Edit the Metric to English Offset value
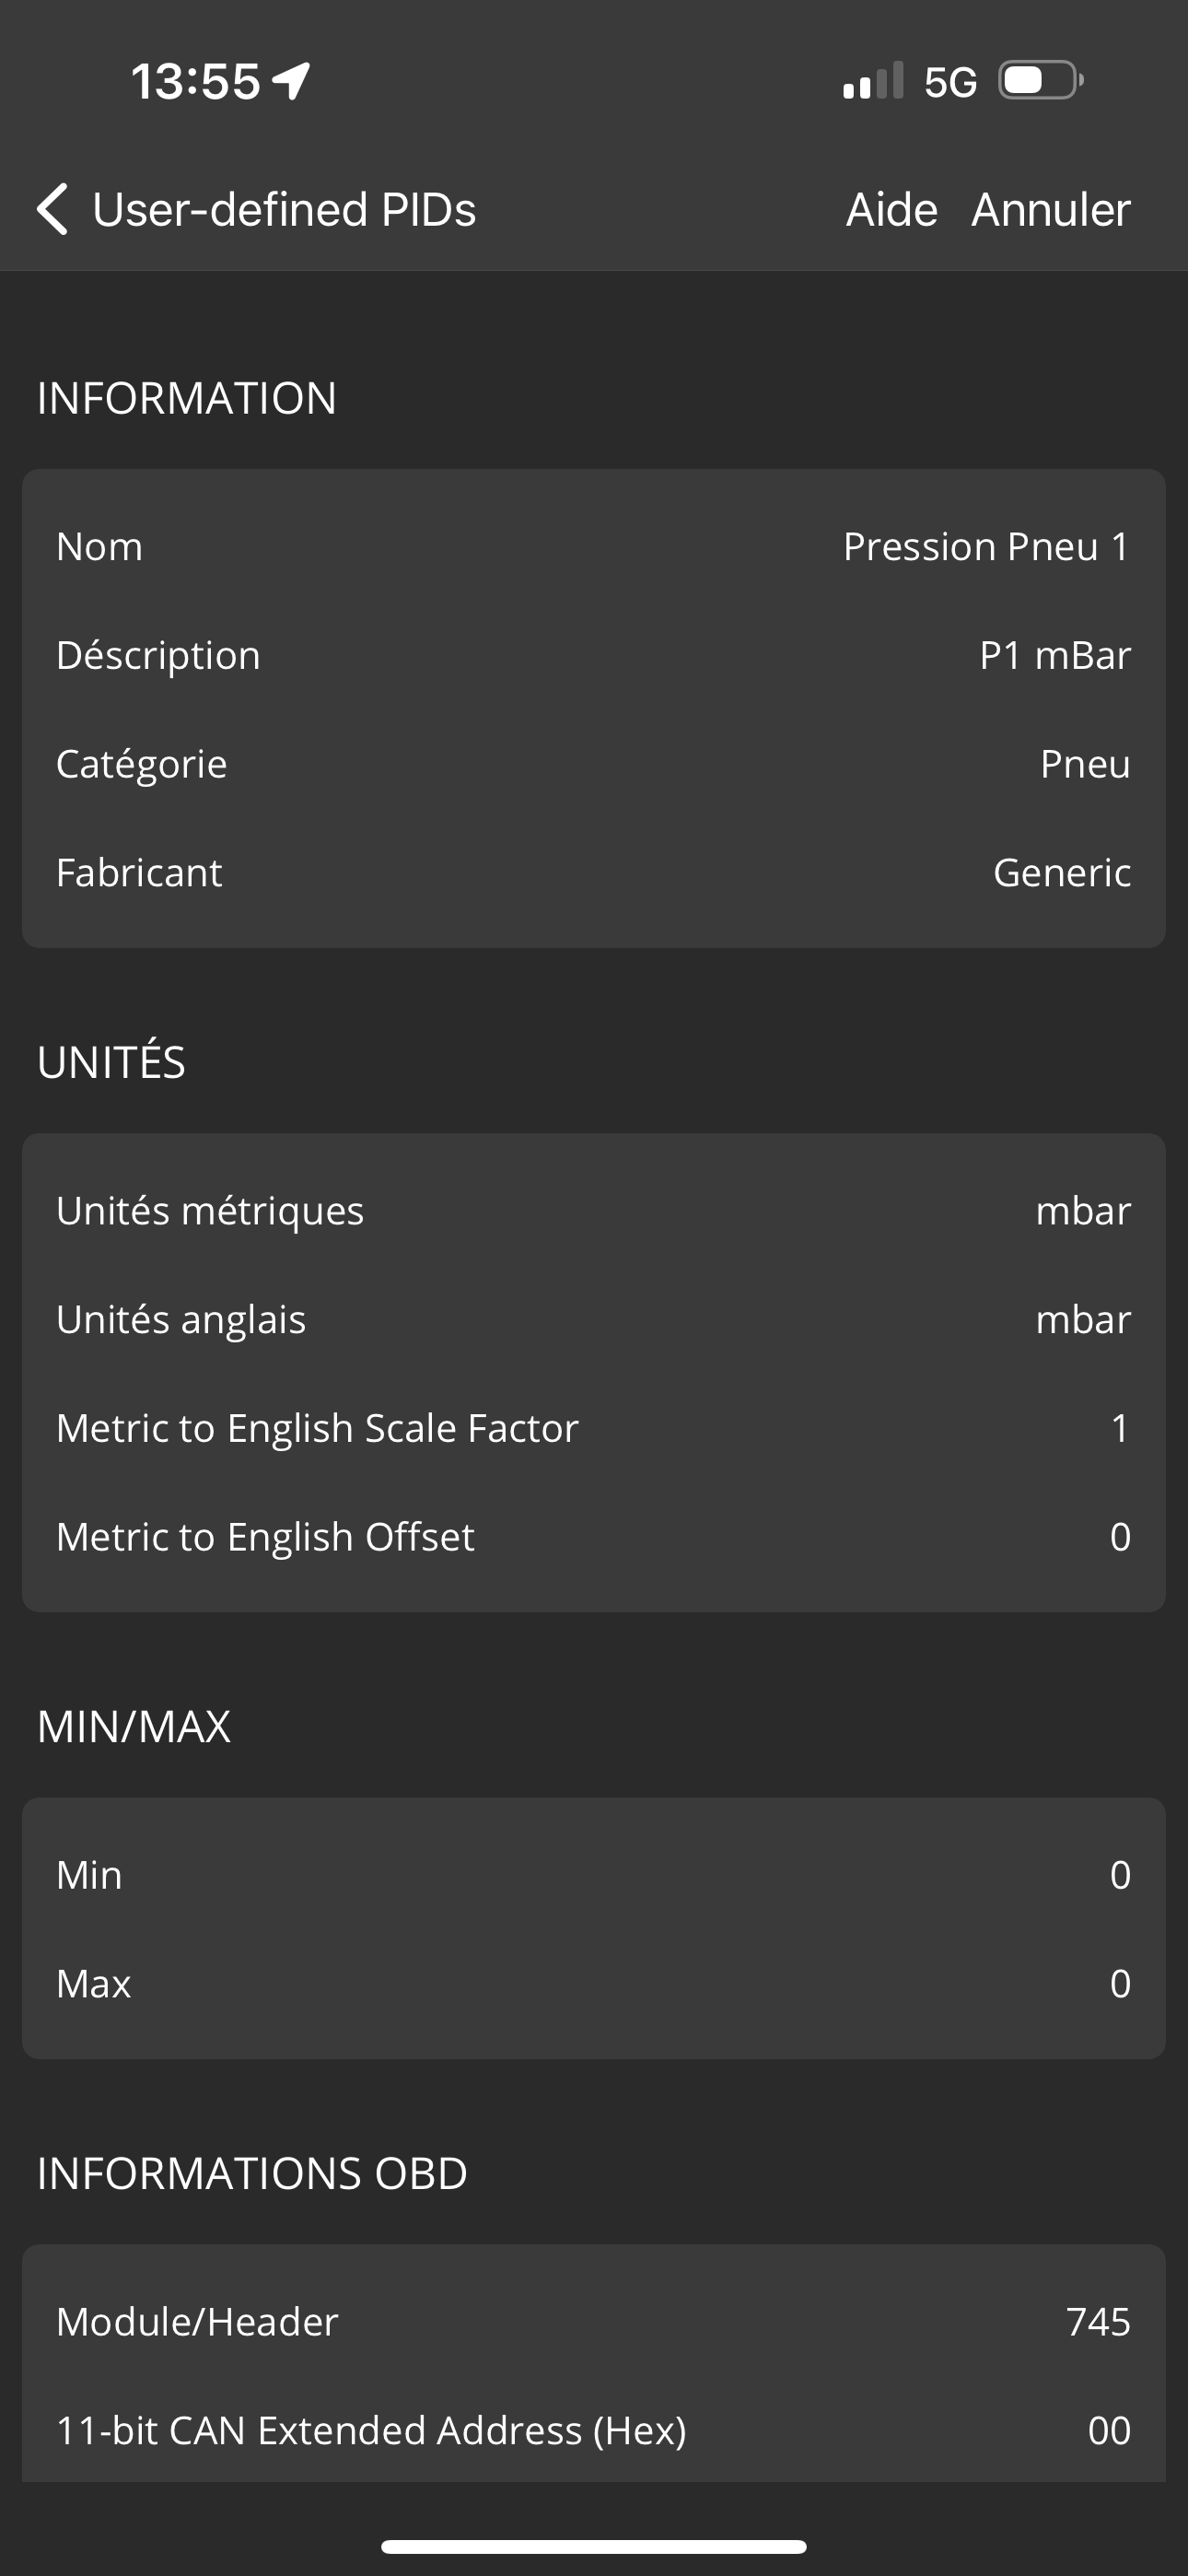The width and height of the screenshot is (1188, 2576). [x=1118, y=1537]
